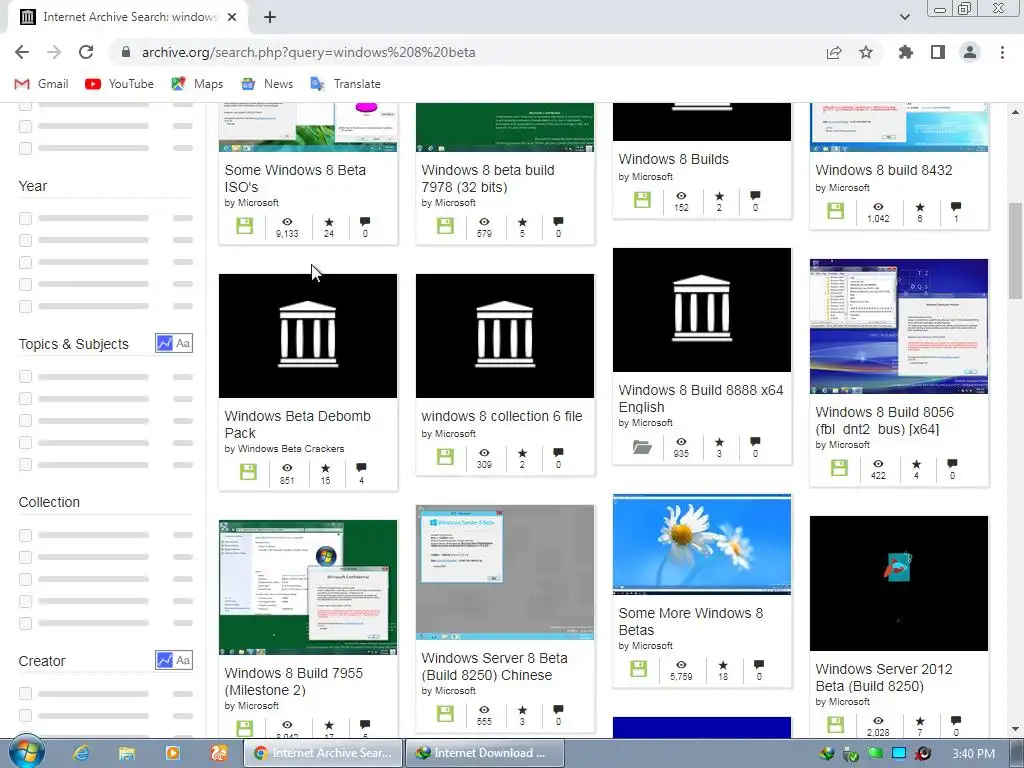Toggle Topics & Subjects Aa text view

pos(184,344)
